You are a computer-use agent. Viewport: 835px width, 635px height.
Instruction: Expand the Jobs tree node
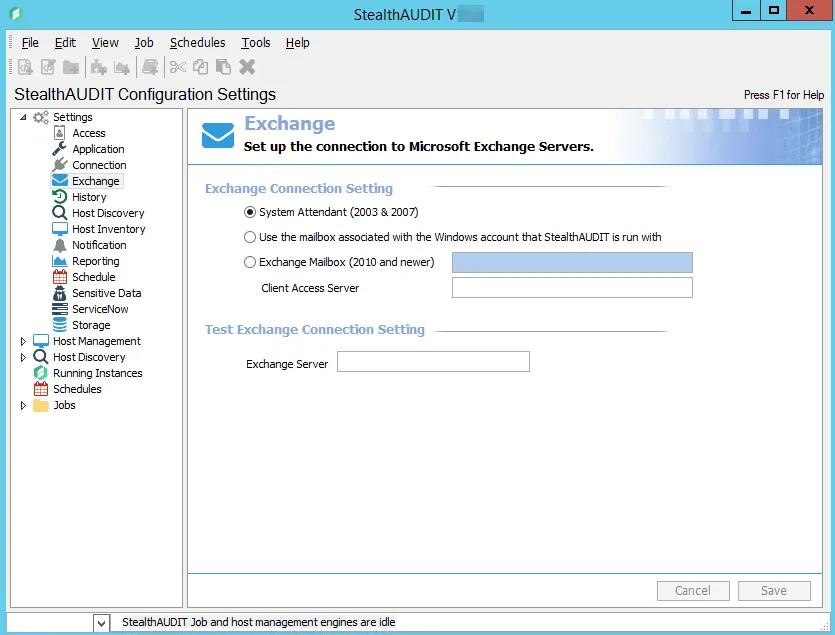coord(23,405)
